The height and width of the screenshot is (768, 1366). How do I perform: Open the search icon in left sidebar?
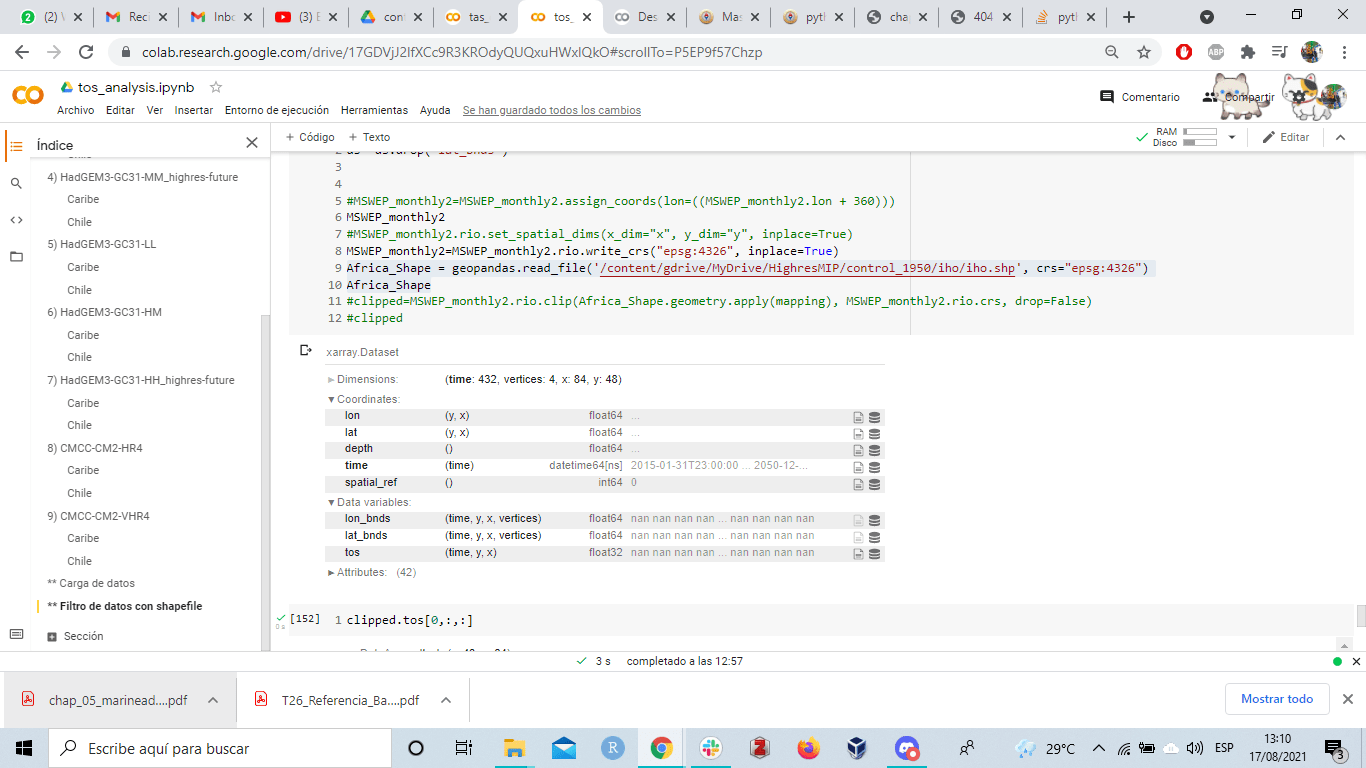click(14, 184)
